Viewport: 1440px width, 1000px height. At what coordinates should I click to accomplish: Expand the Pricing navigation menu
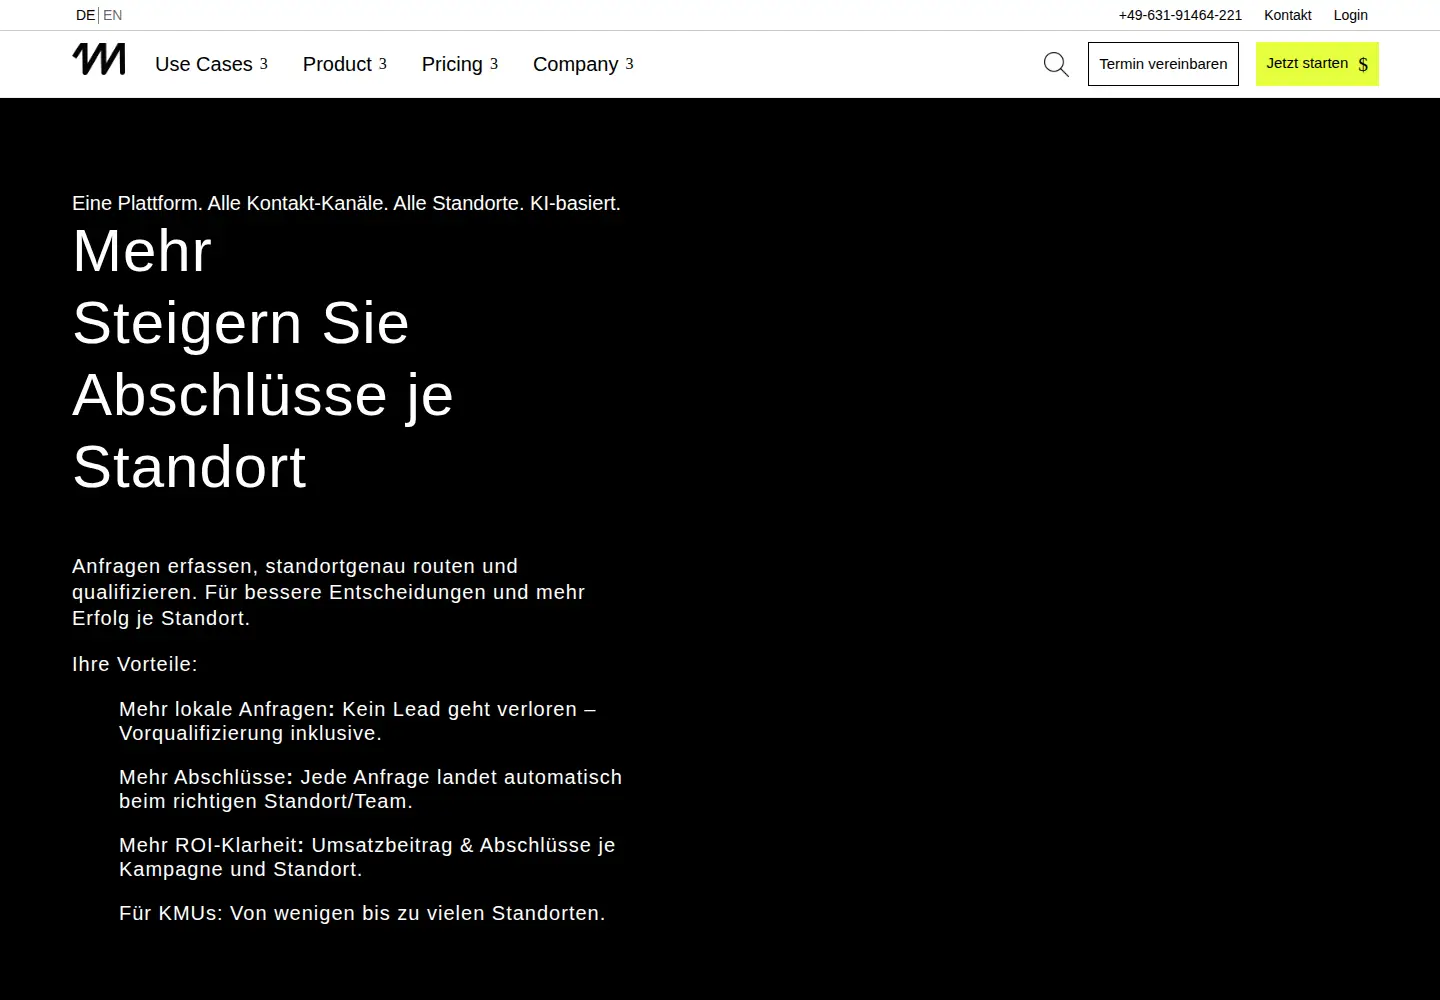(459, 64)
